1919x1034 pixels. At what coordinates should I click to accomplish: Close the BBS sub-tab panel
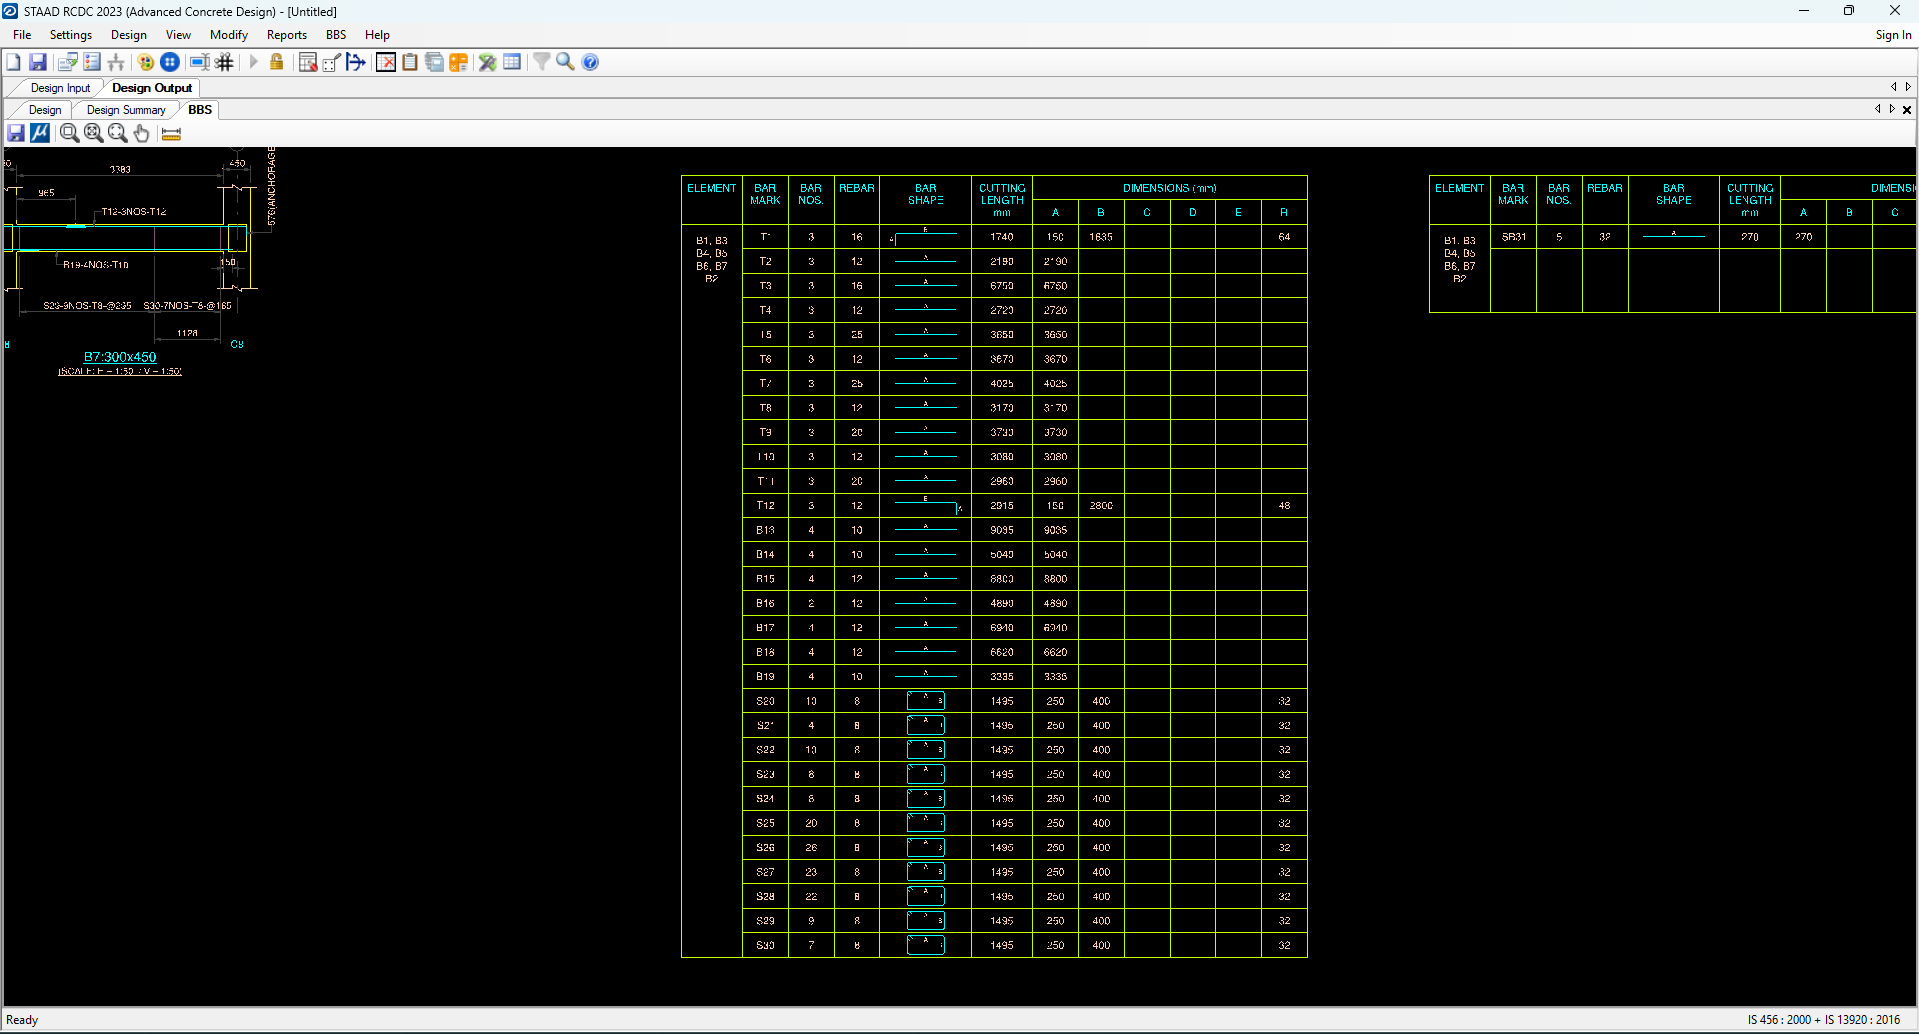(x=1907, y=110)
